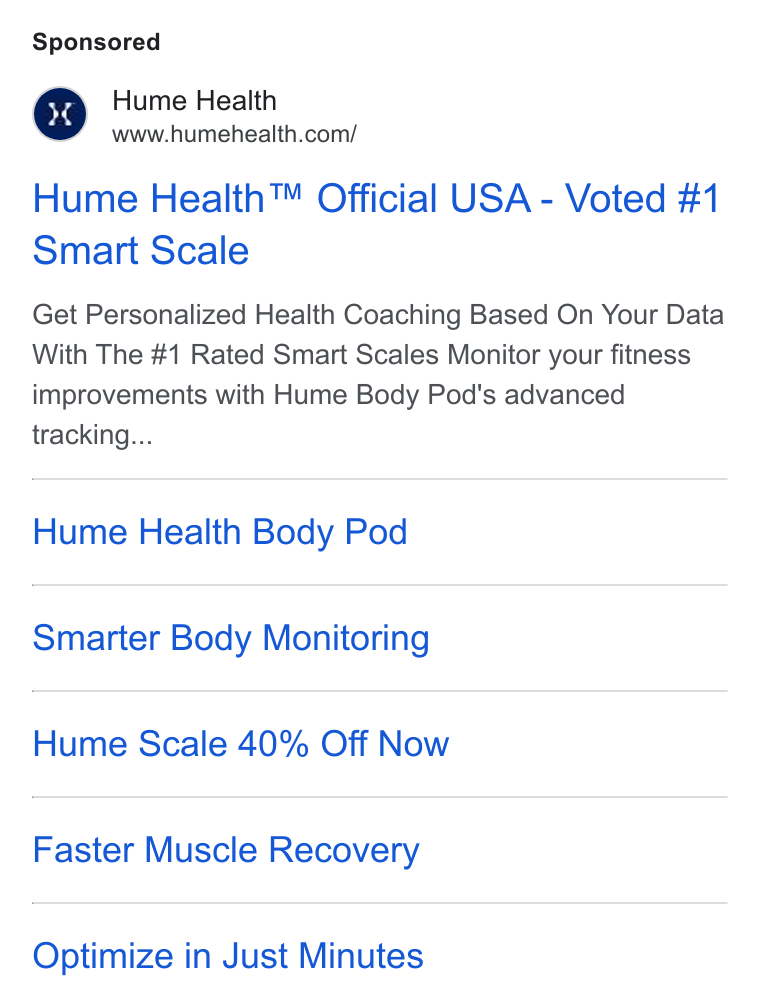This screenshot has height=1008, width=760.
Task: Click the word 'Pod' in the Body Pod sitelink
Action: pos(376,532)
